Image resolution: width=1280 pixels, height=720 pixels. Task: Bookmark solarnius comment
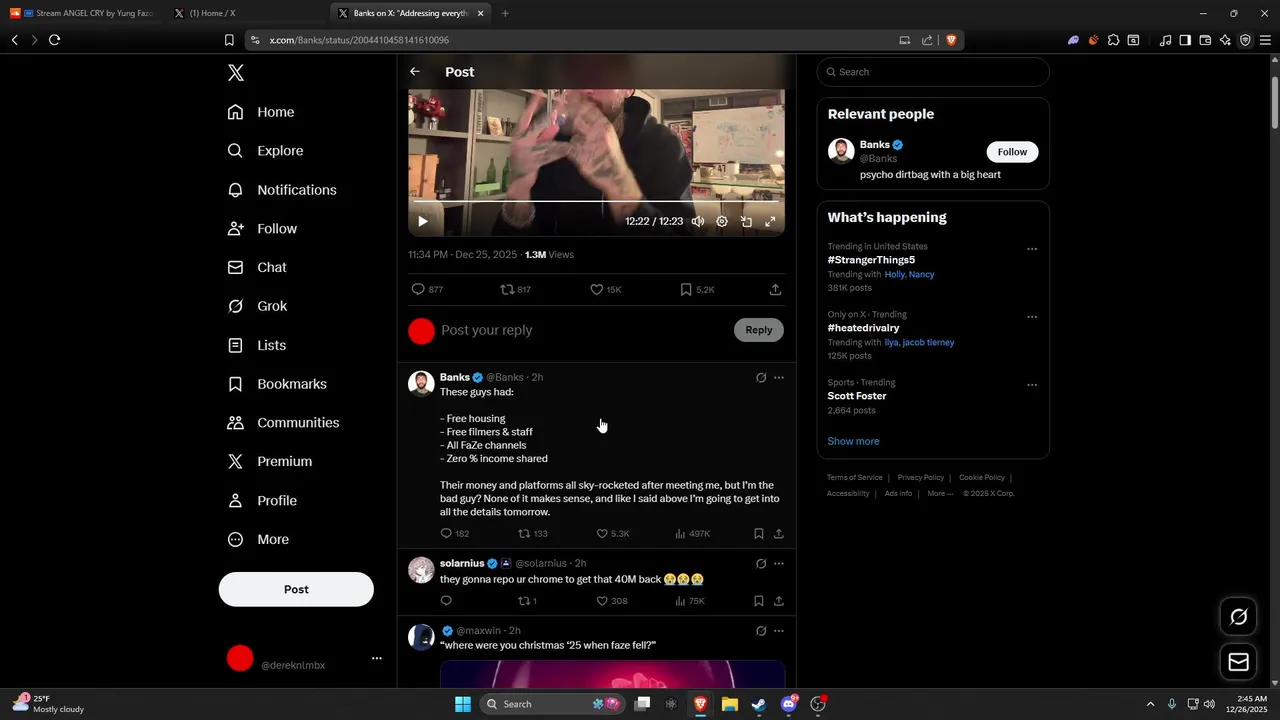759,601
